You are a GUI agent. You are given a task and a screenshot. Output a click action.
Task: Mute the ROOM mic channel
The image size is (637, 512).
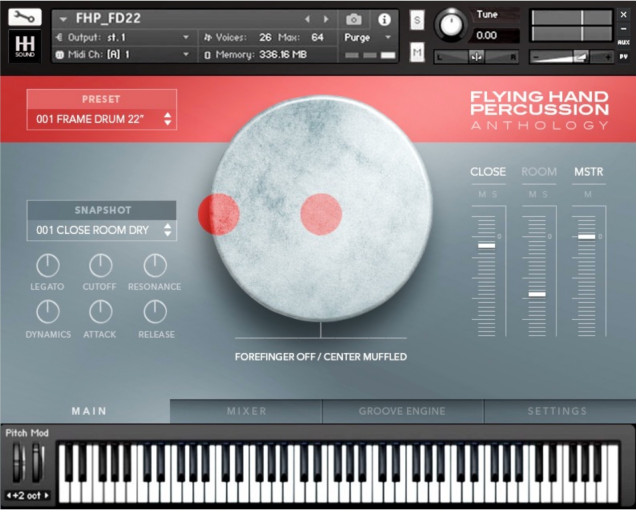(x=532, y=194)
